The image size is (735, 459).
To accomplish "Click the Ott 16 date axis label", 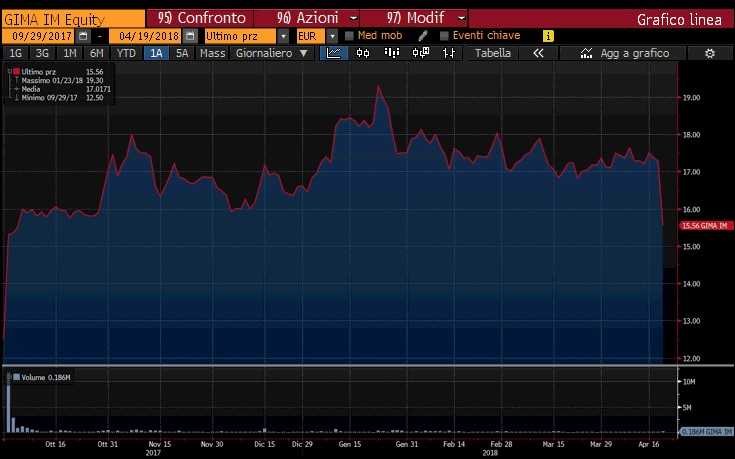I will click(x=55, y=444).
